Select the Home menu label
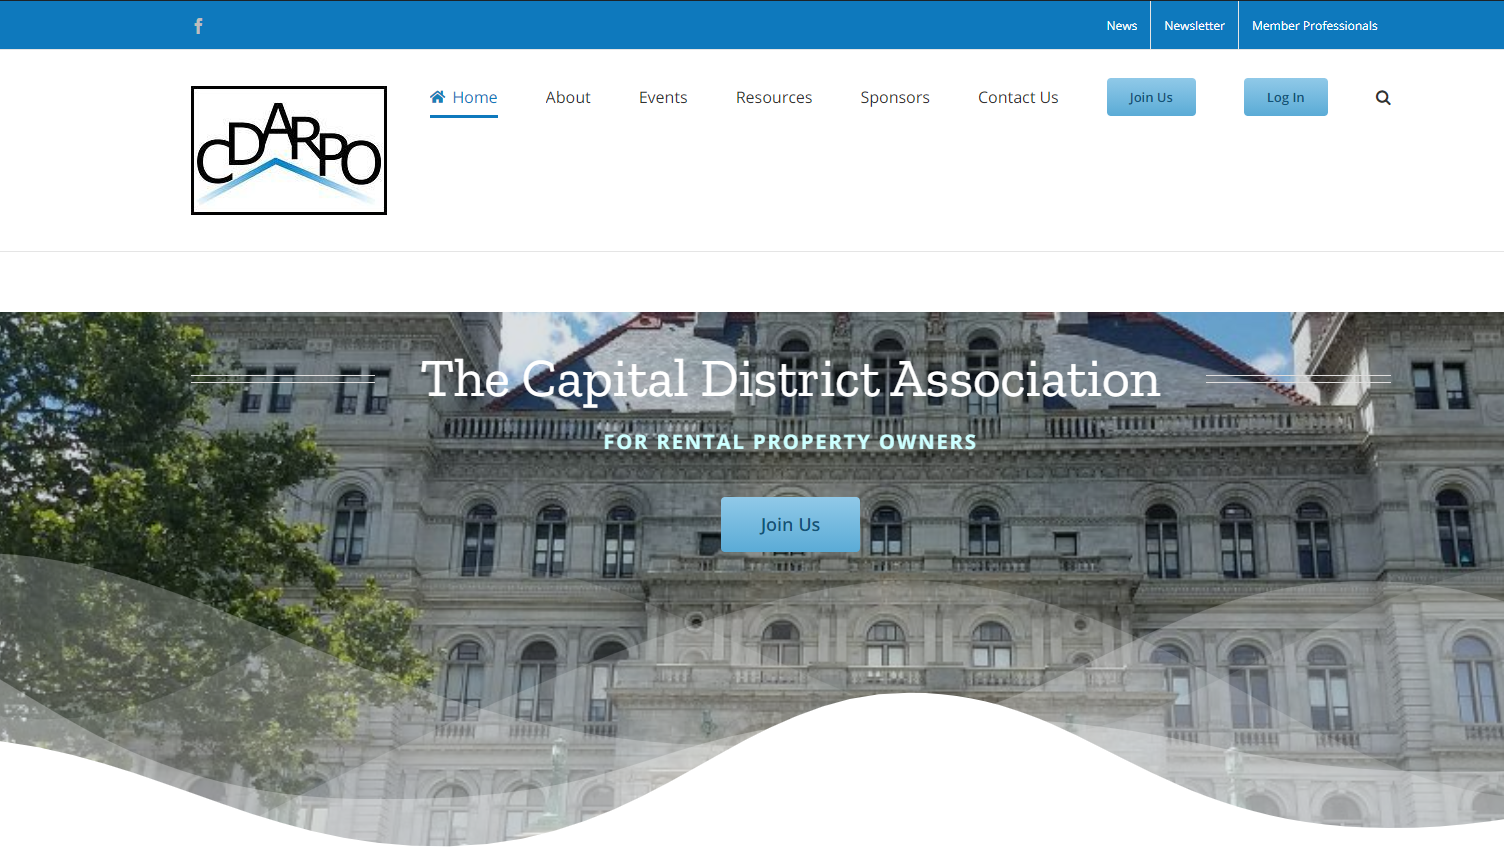 coord(475,98)
